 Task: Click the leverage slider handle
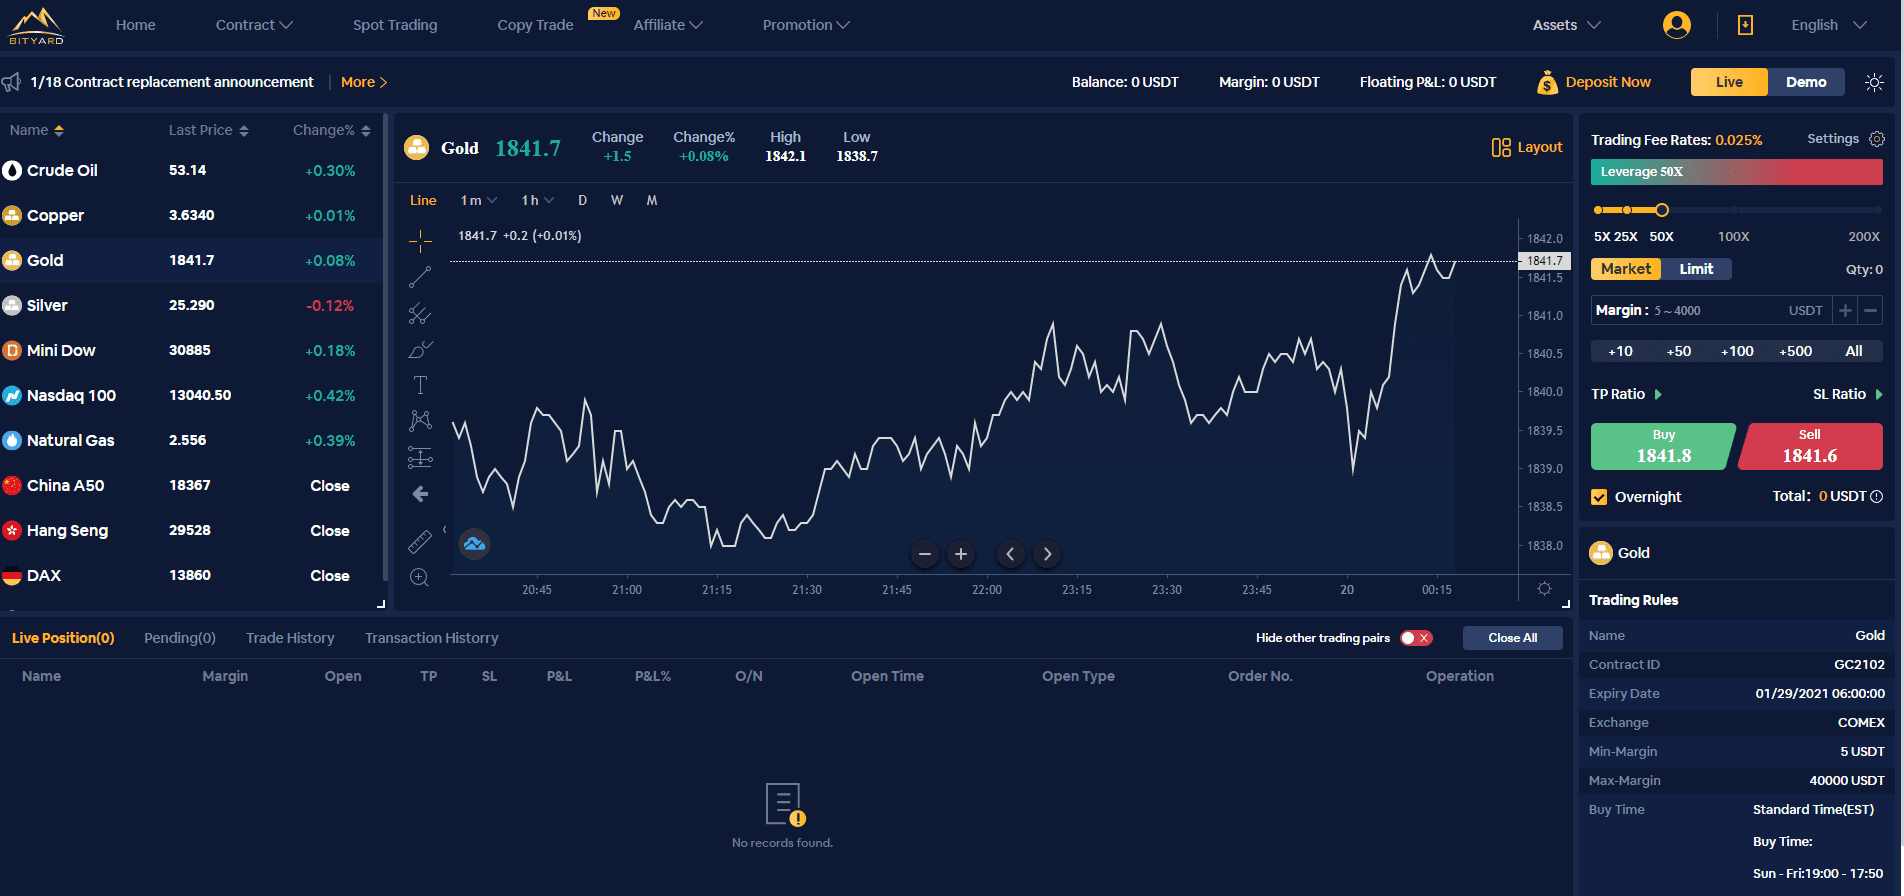[1662, 210]
